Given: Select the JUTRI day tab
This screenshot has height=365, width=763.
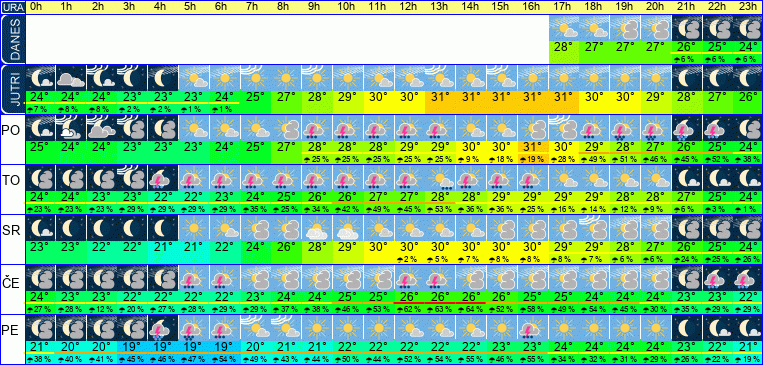Looking at the screenshot, I should pos(12,90).
